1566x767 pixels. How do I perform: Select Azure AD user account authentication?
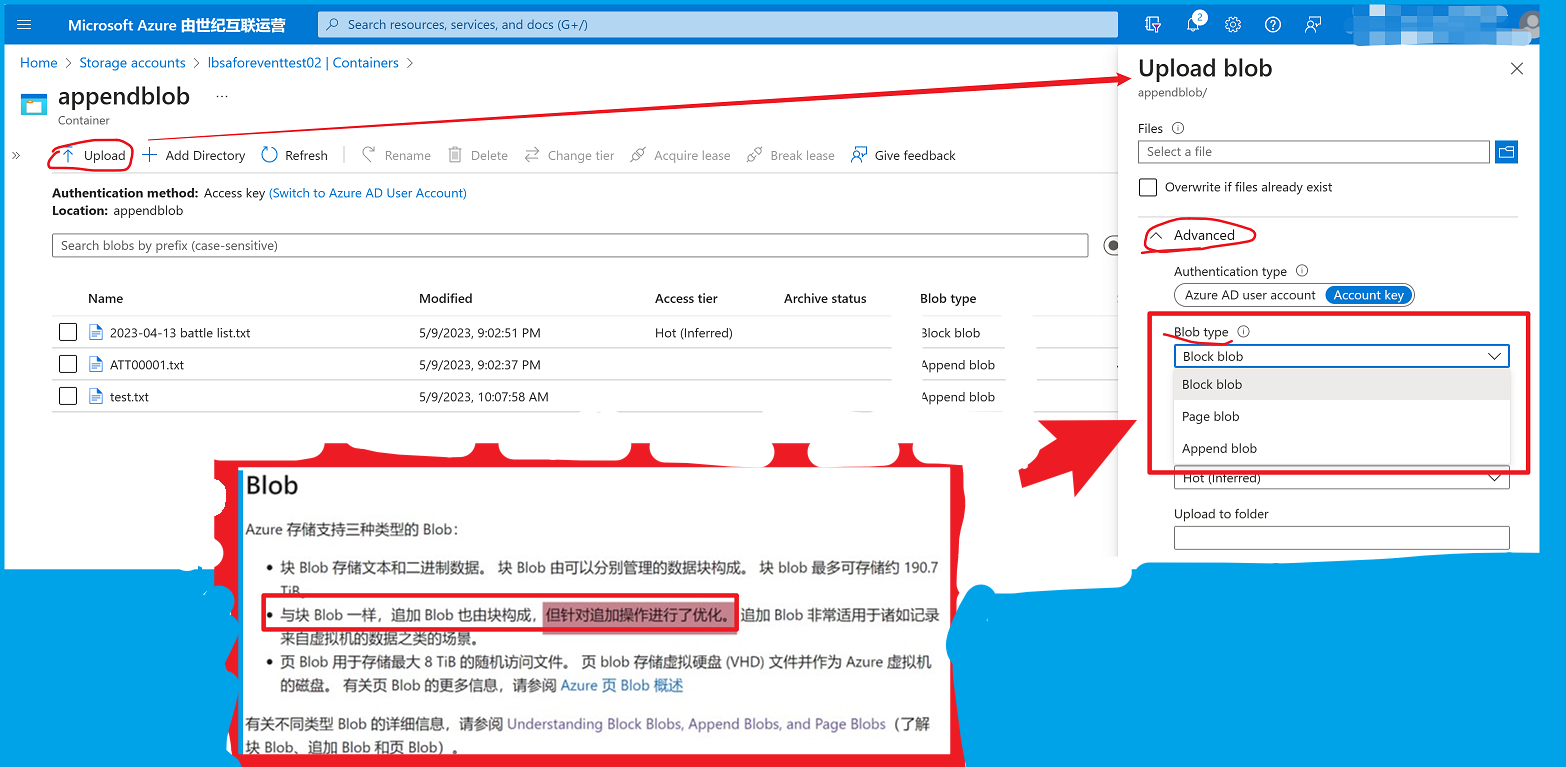pyautogui.click(x=1250, y=295)
